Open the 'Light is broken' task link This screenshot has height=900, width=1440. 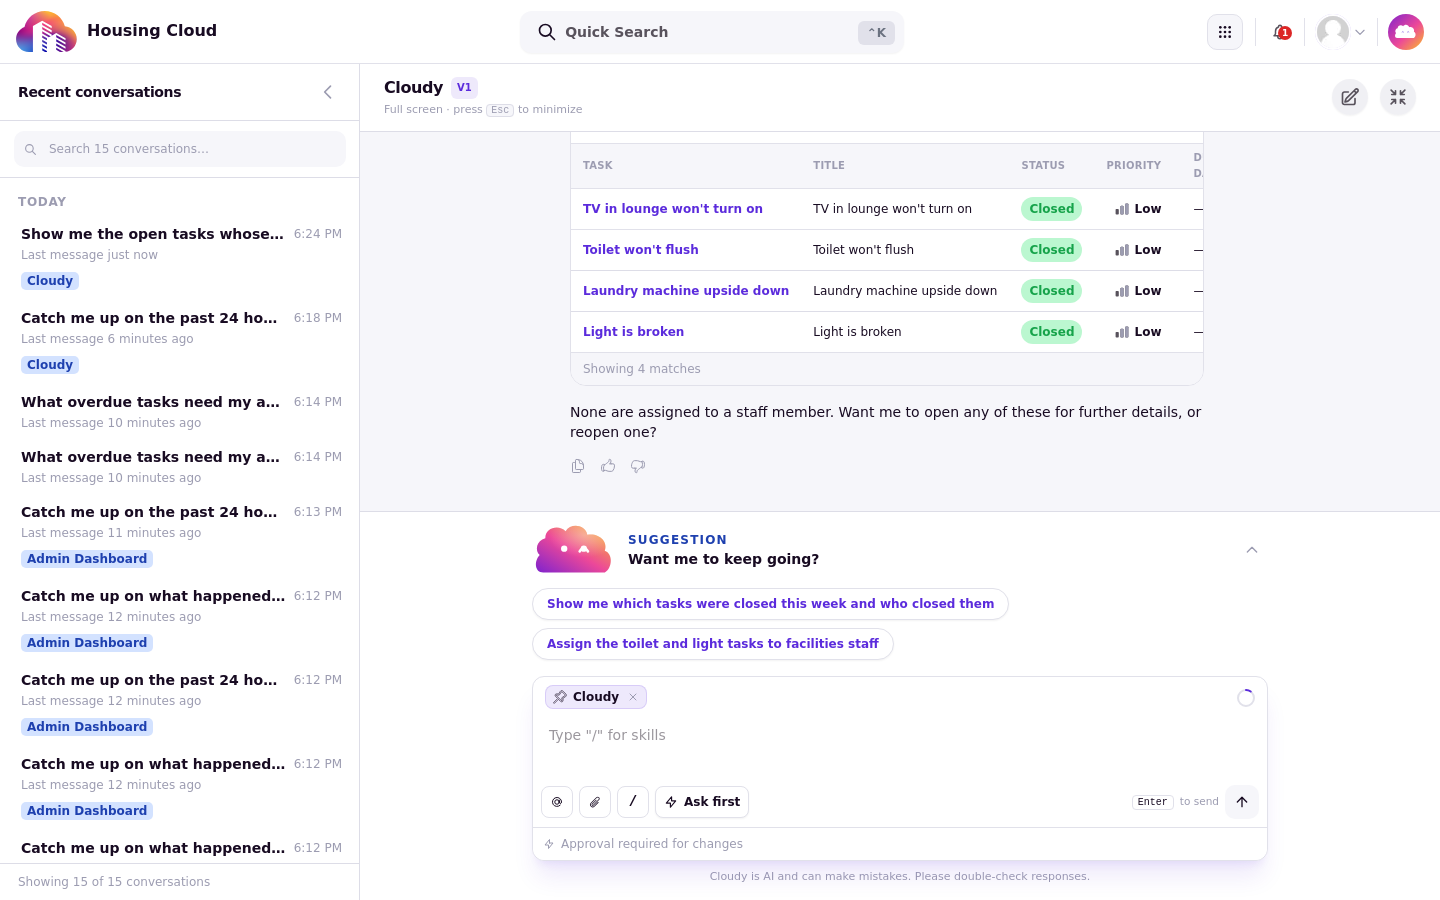coord(634,332)
